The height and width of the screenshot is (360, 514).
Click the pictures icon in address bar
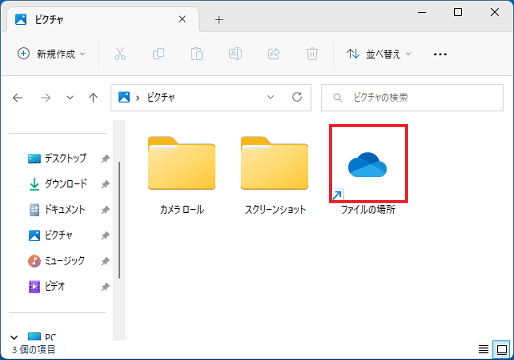(124, 97)
